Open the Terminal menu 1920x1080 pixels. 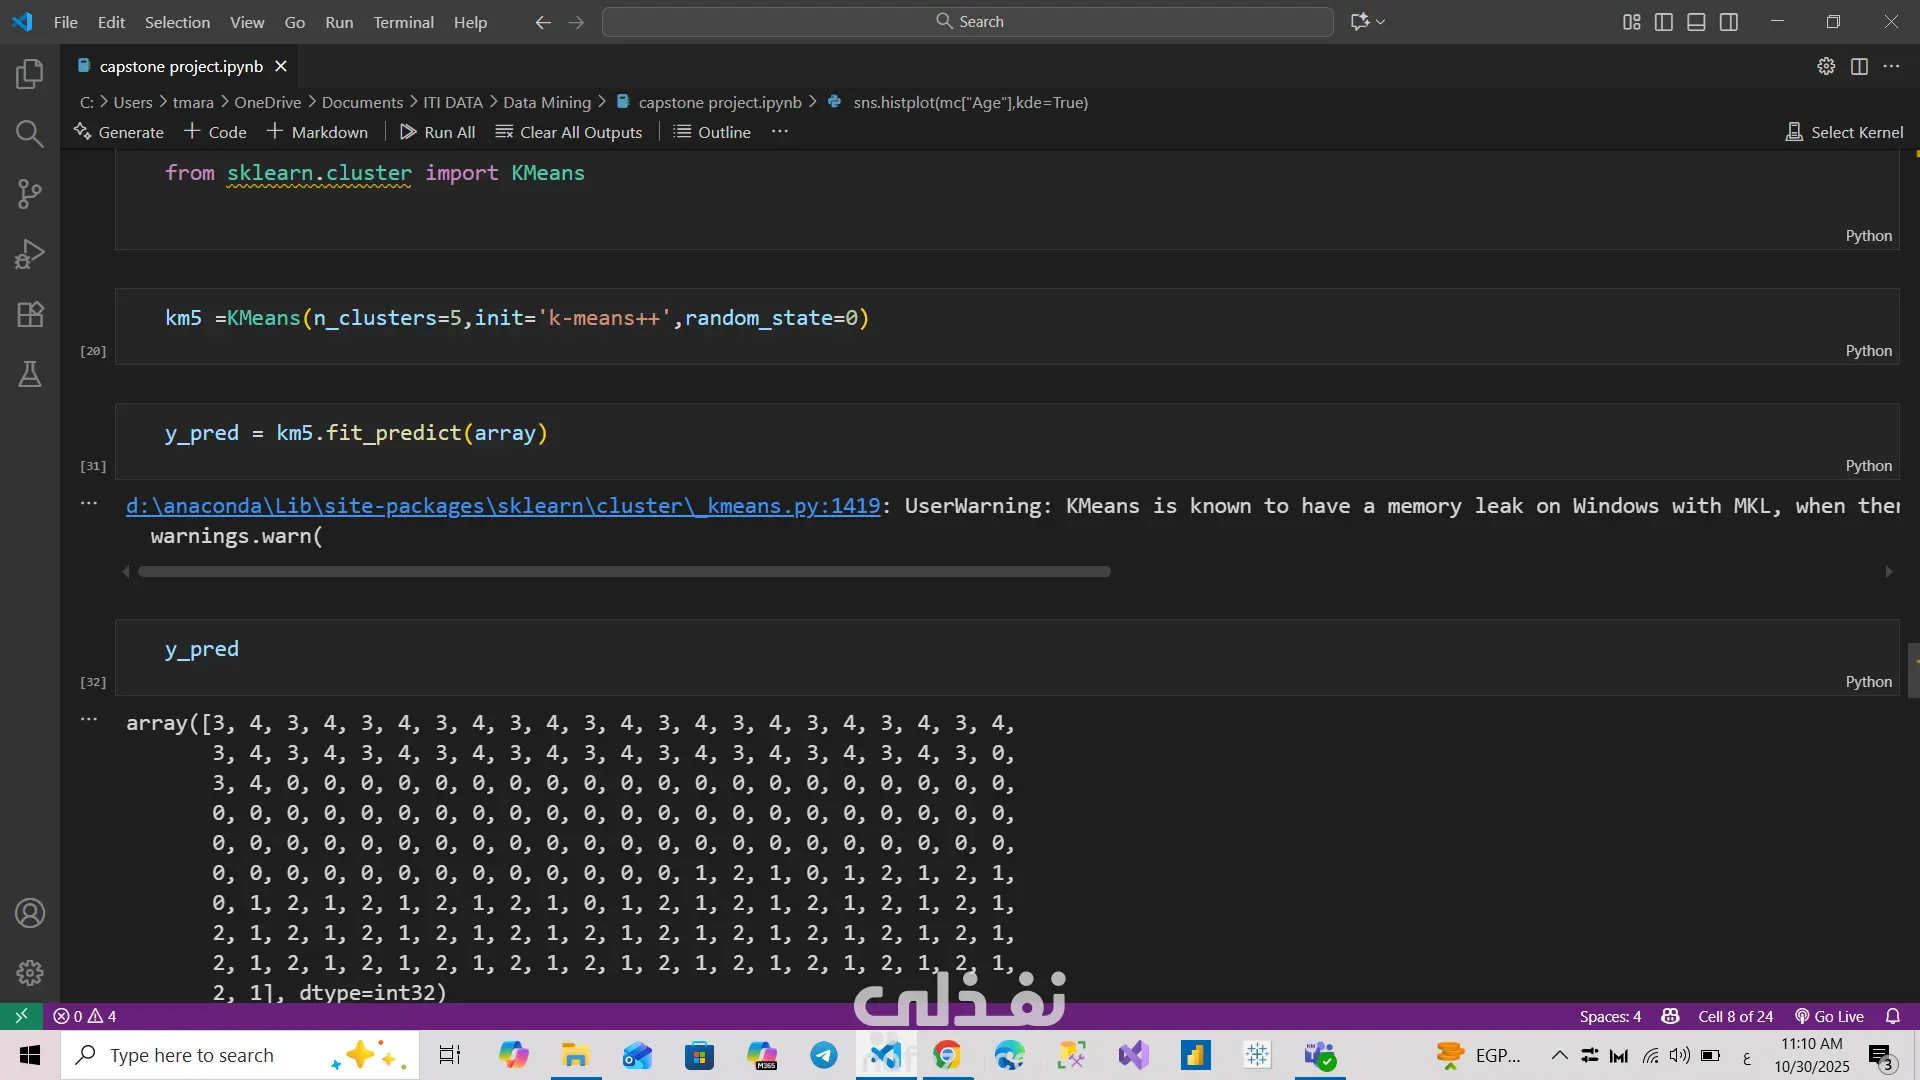click(x=403, y=22)
